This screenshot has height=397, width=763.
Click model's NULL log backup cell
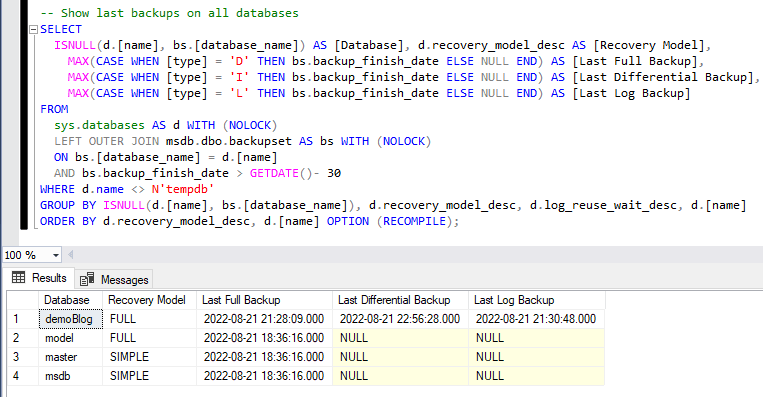click(537, 338)
